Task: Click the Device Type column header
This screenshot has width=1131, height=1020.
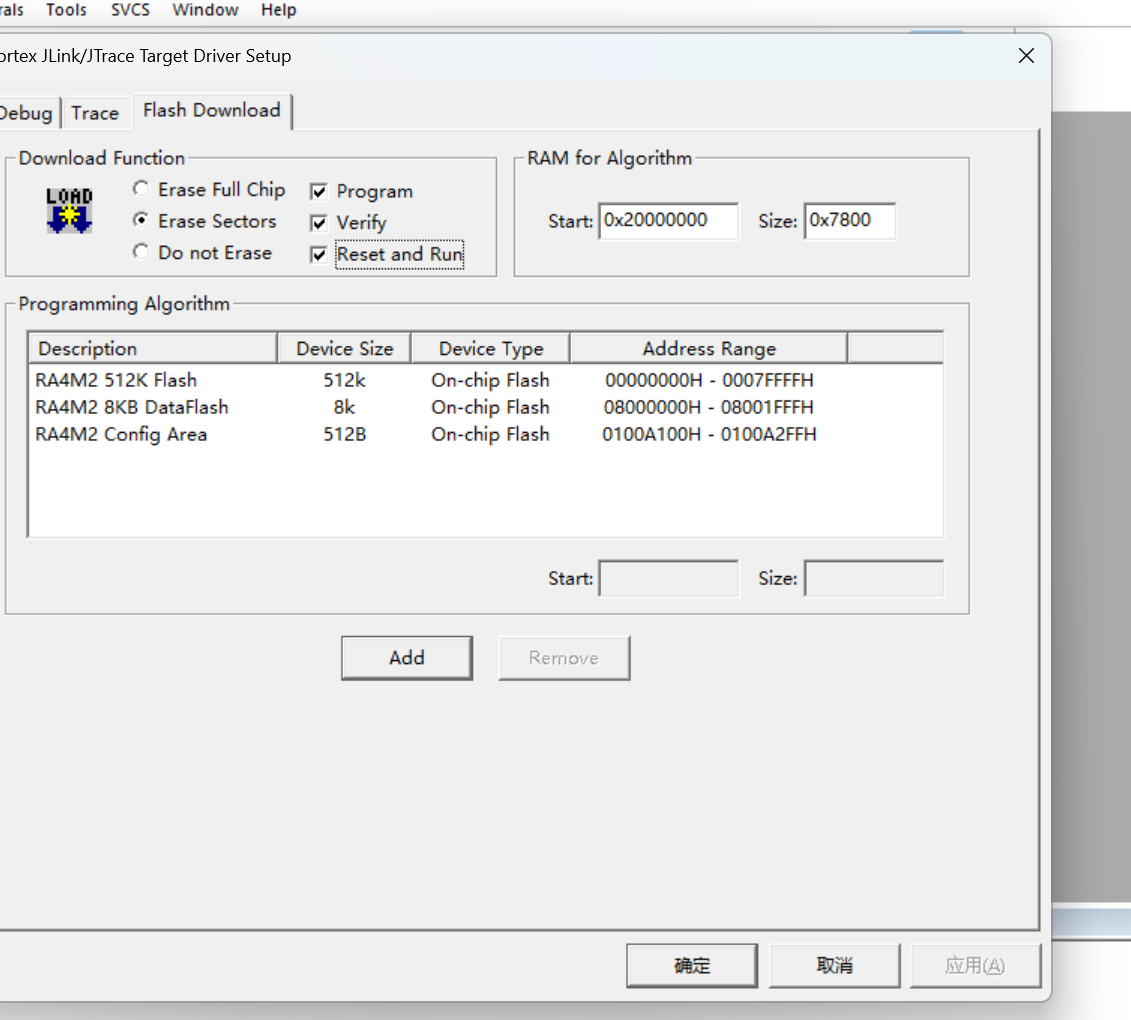Action: pos(490,348)
